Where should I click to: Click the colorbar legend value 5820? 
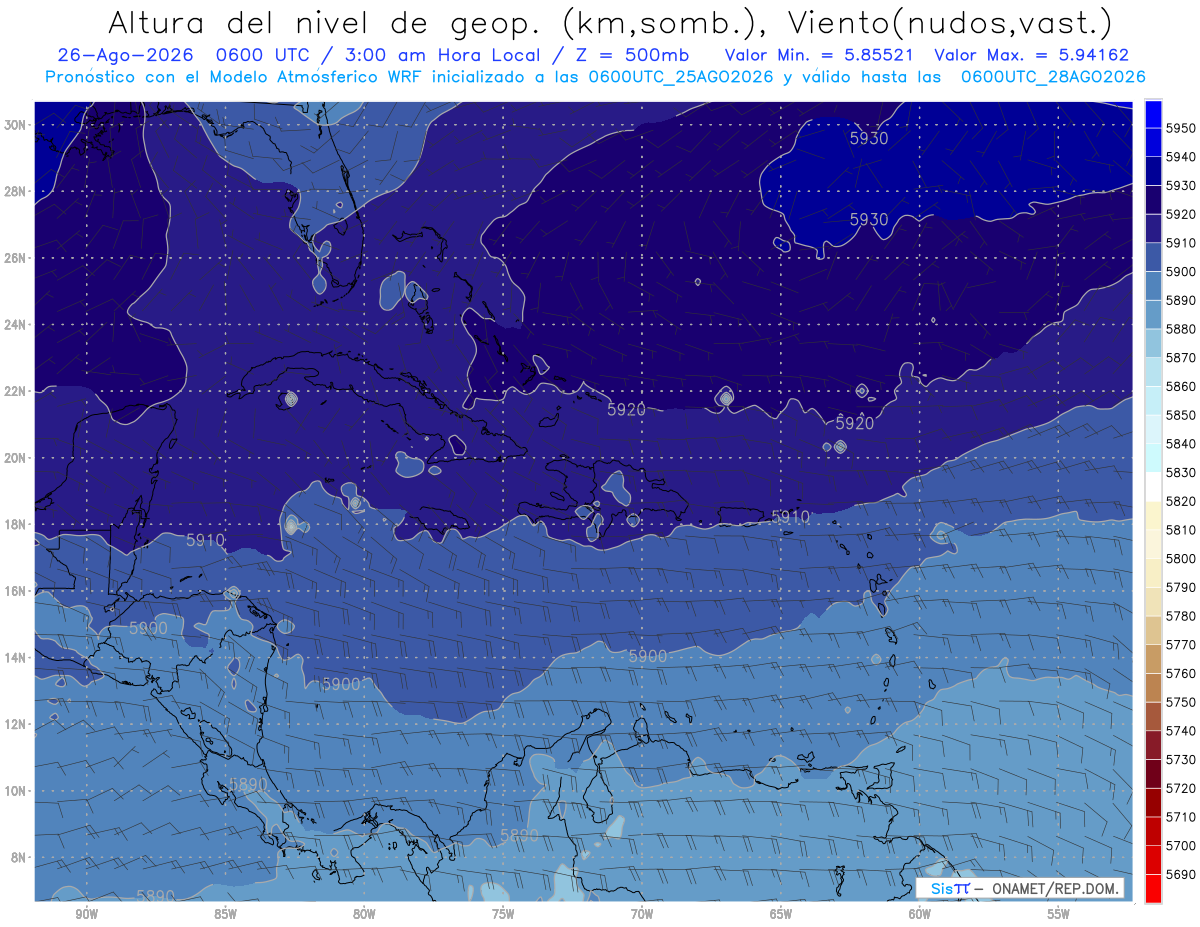point(1181,501)
